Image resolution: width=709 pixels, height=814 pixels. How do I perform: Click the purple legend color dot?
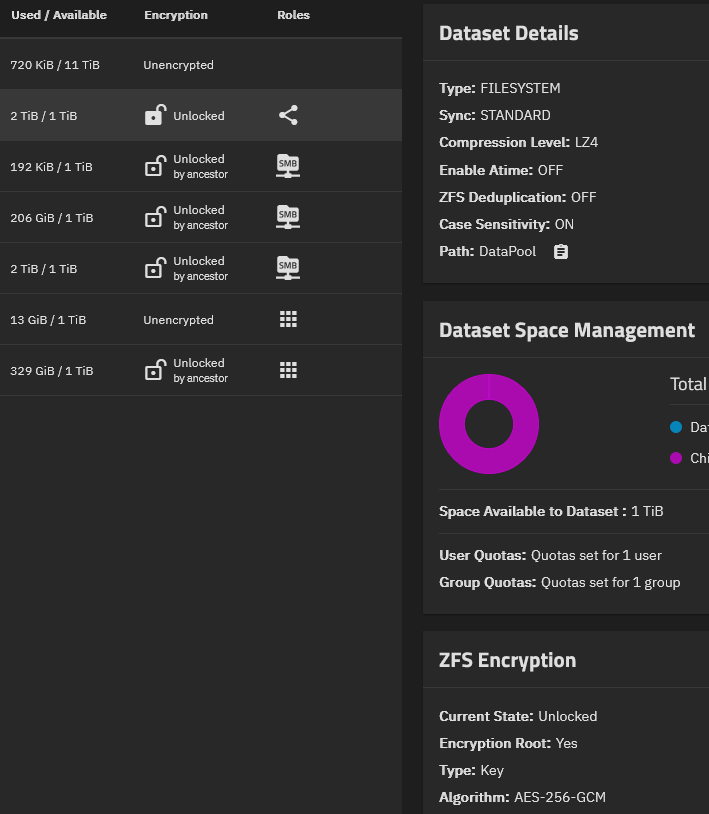pyautogui.click(x=676, y=458)
